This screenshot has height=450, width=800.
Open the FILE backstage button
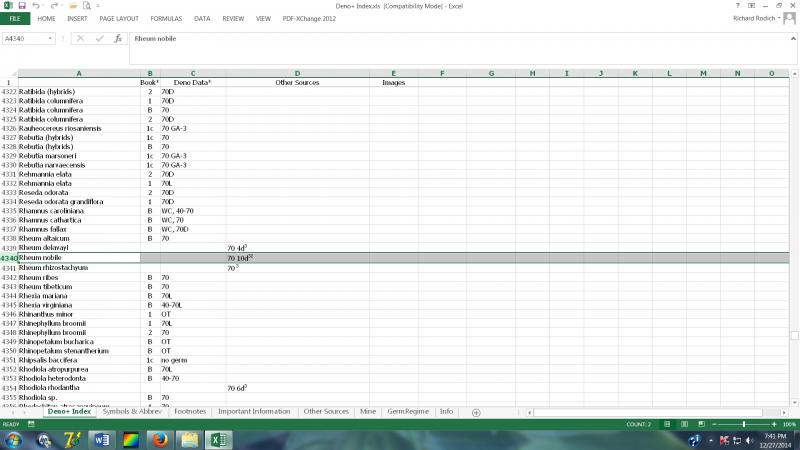point(15,18)
